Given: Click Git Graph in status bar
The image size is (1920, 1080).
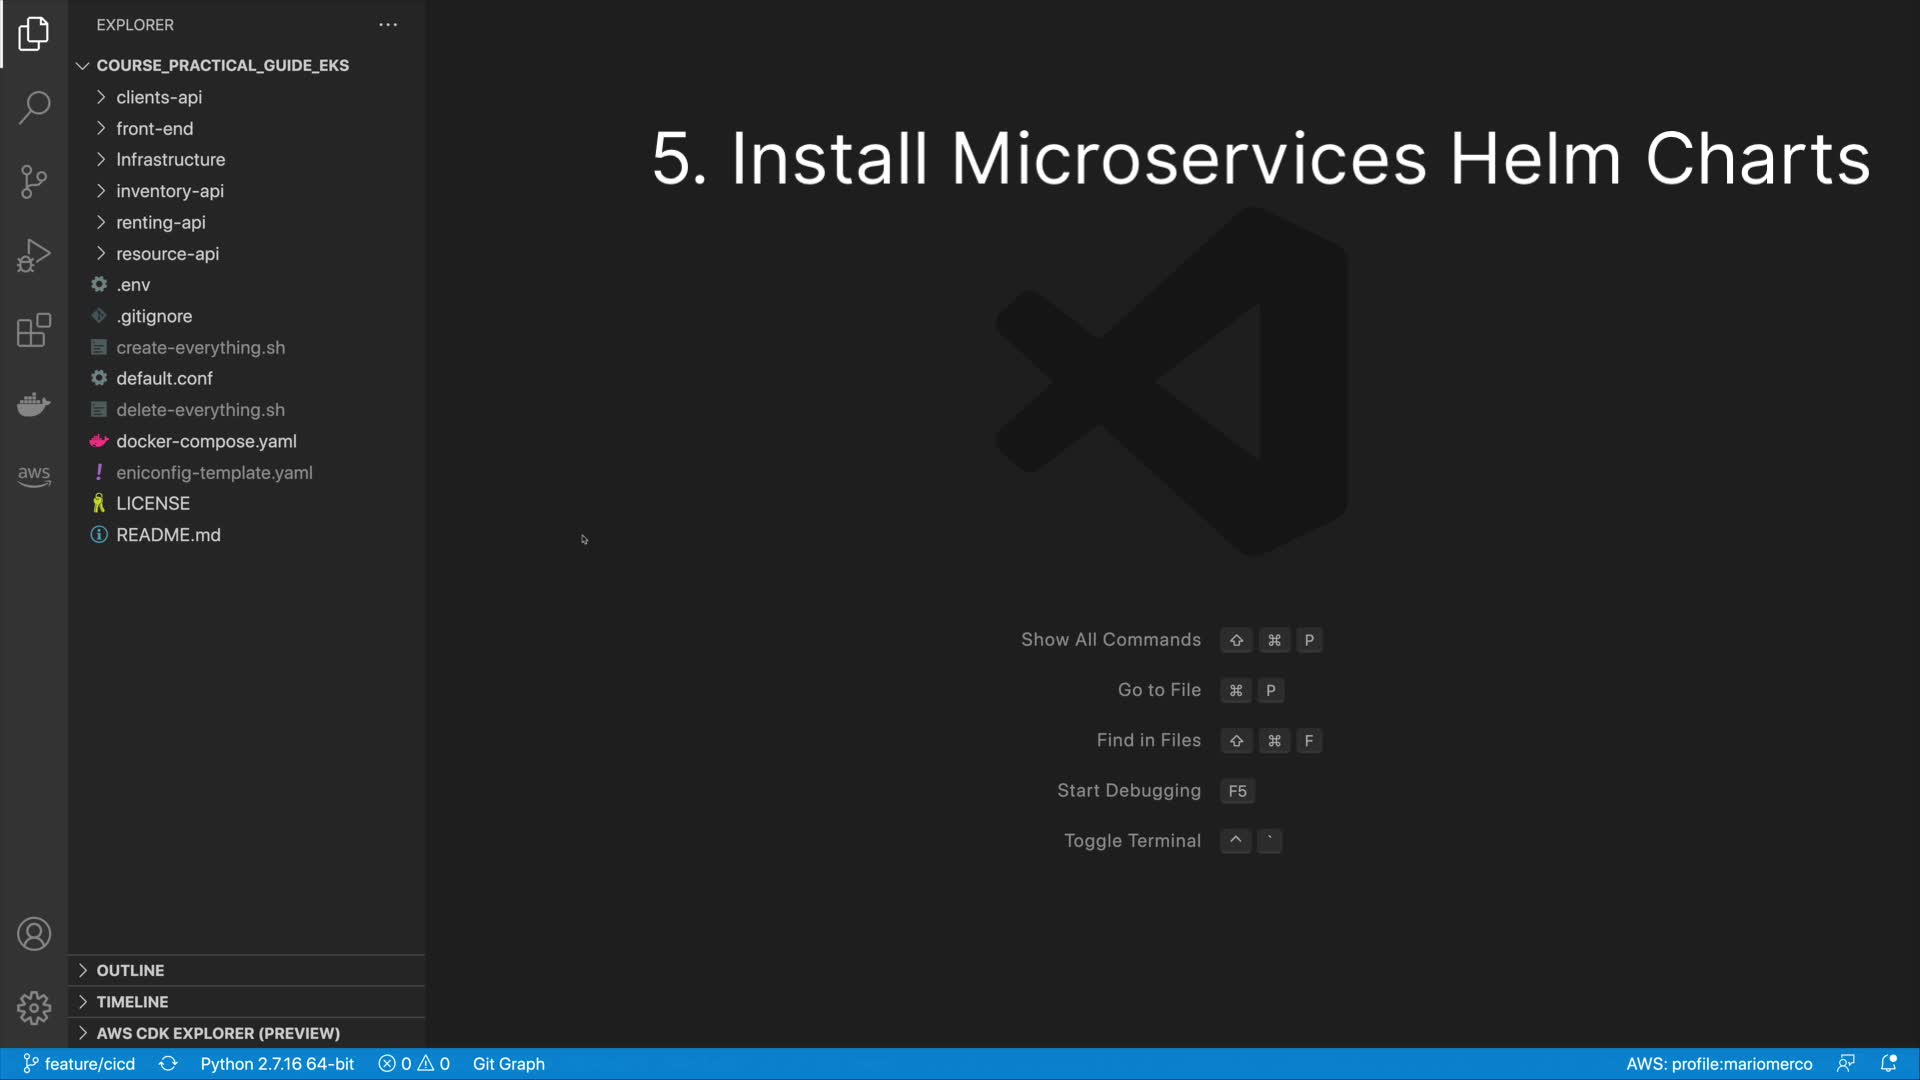Looking at the screenshot, I should 508,1063.
